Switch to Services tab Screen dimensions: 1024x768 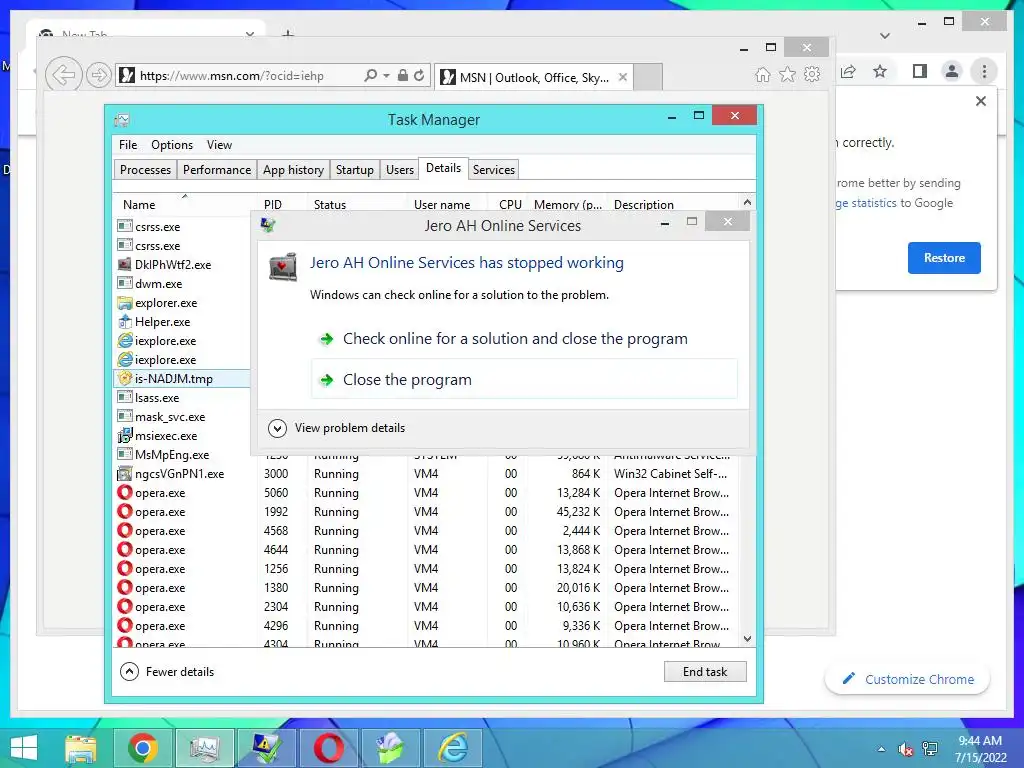494,170
